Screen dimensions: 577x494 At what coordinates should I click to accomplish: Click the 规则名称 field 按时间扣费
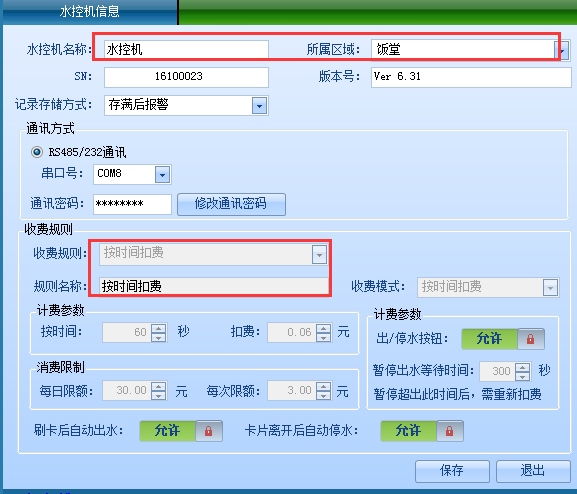click(214, 286)
